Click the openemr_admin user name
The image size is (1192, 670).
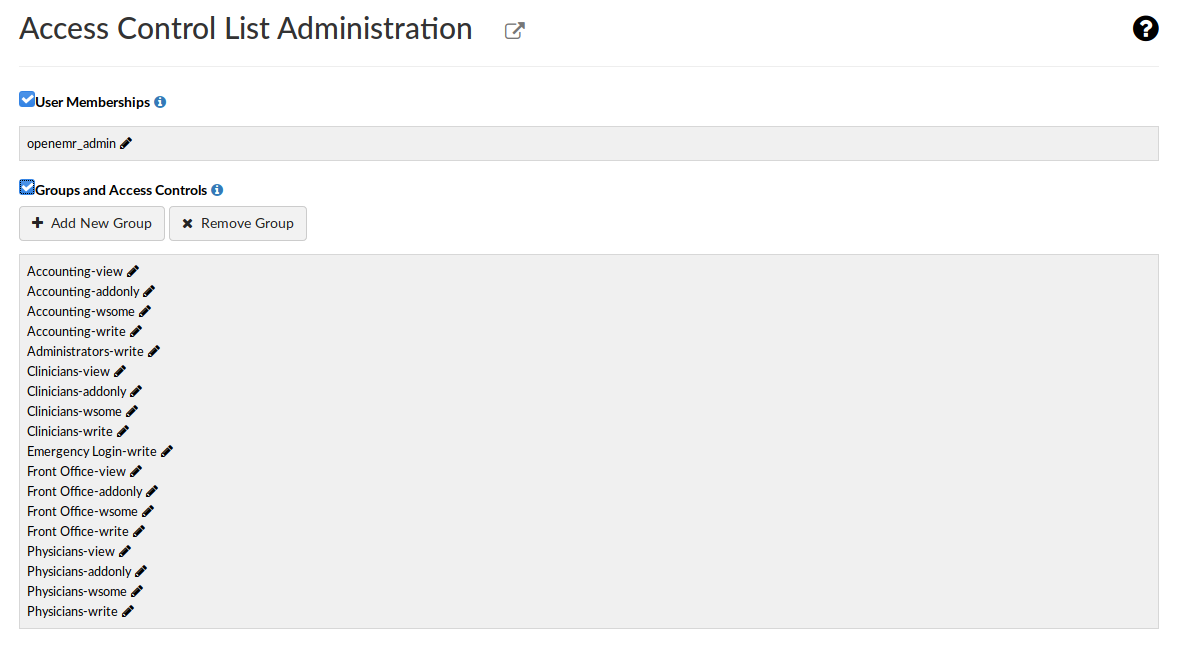click(x=71, y=143)
